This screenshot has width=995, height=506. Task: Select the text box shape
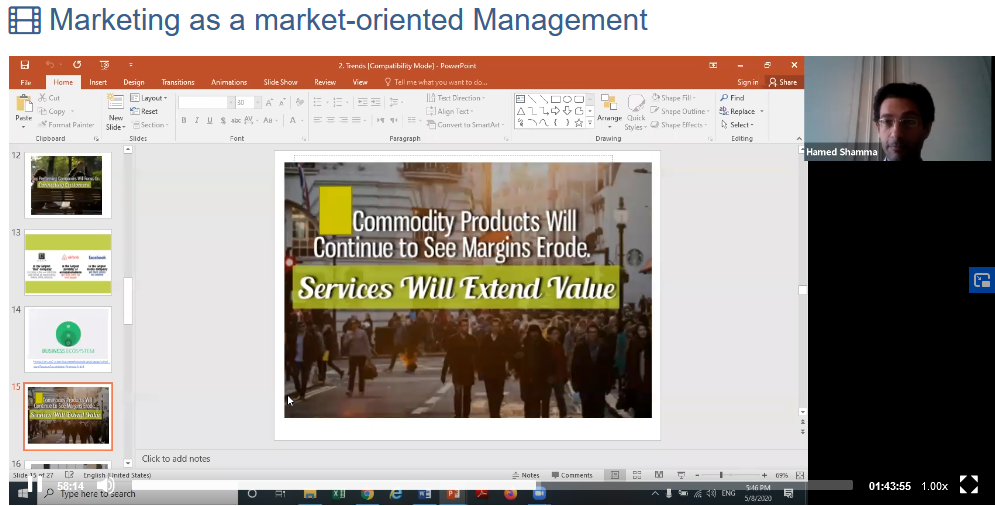coord(520,99)
